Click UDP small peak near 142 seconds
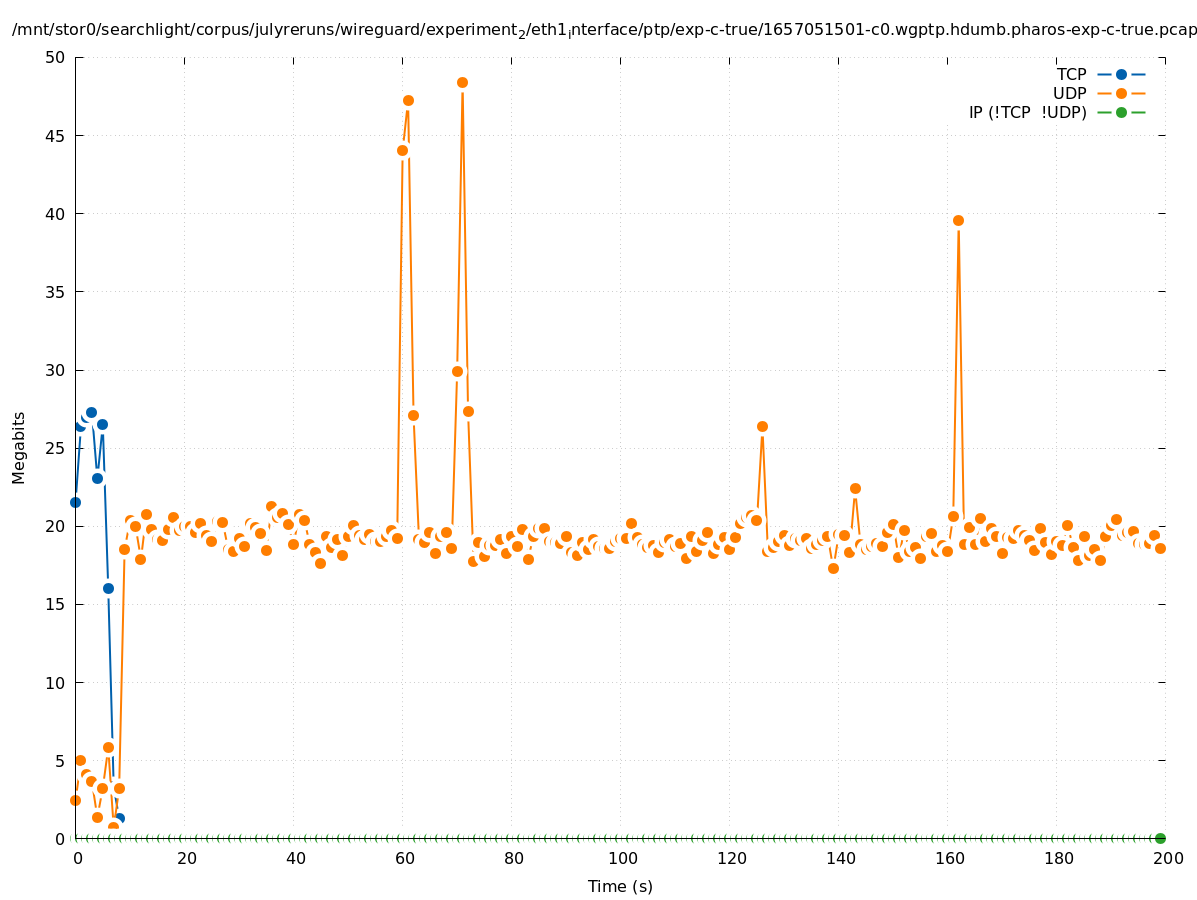The height and width of the screenshot is (900, 1197). coord(855,488)
